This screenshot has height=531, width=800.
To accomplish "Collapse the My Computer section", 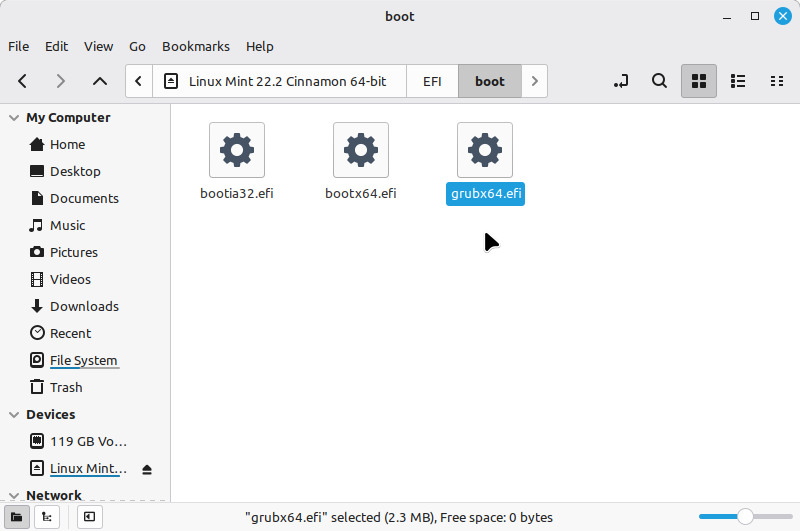I will (14, 118).
